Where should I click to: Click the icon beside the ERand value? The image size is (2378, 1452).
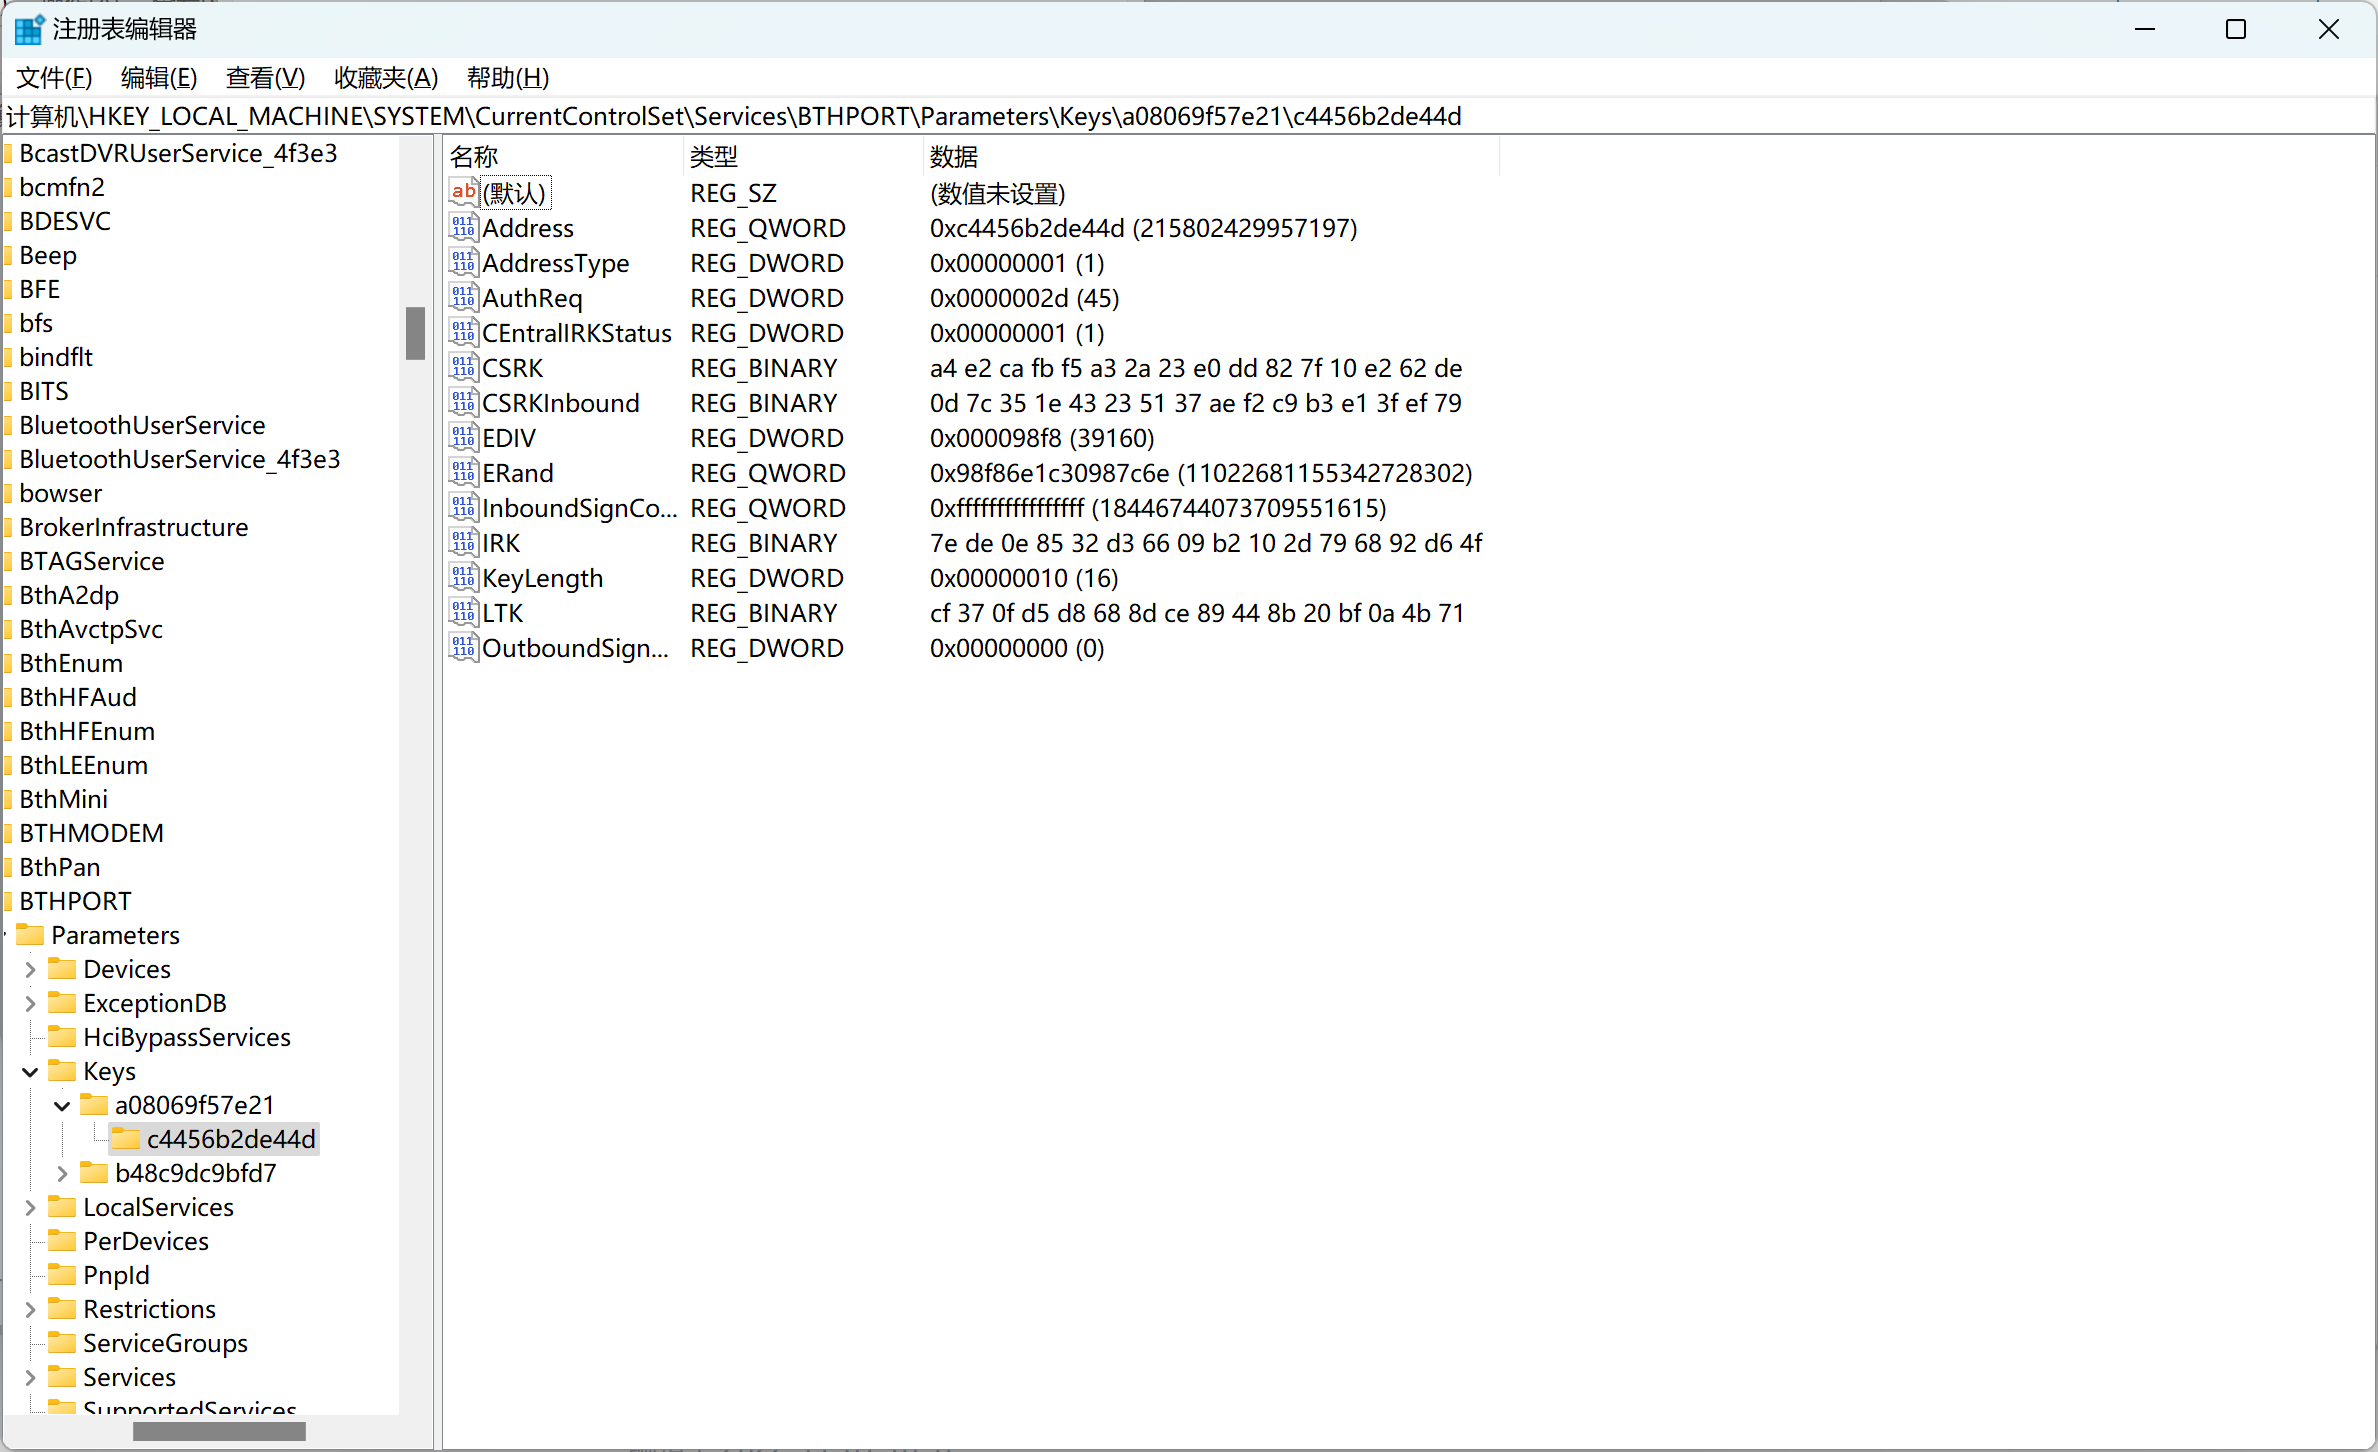coord(463,473)
